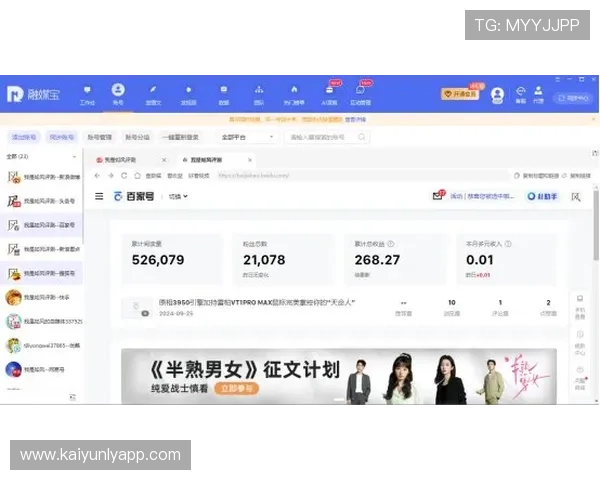The image size is (600, 480).
Task: Select the account row starting with tlyonqwal
Action: pyautogui.click(x=41, y=346)
